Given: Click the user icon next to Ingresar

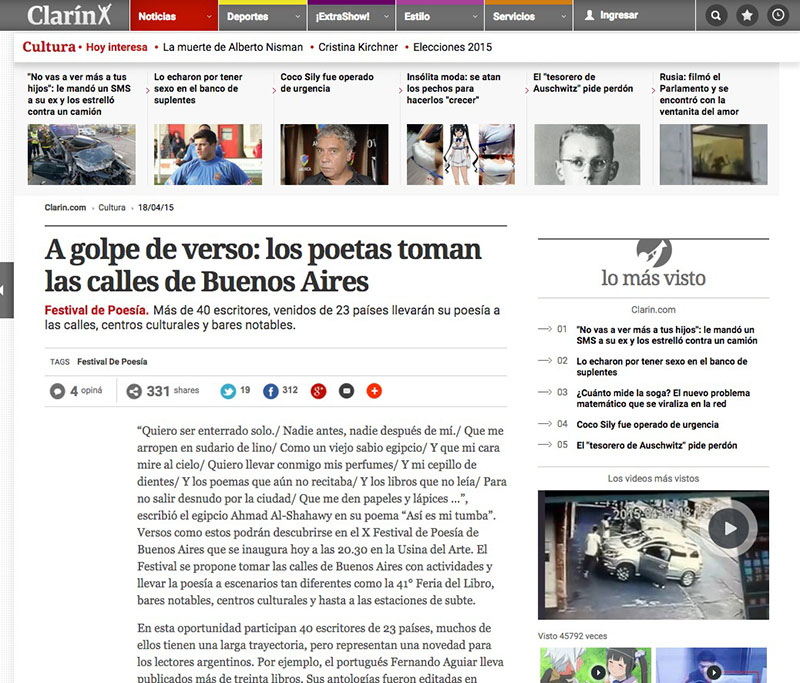Looking at the screenshot, I should click(x=589, y=15).
